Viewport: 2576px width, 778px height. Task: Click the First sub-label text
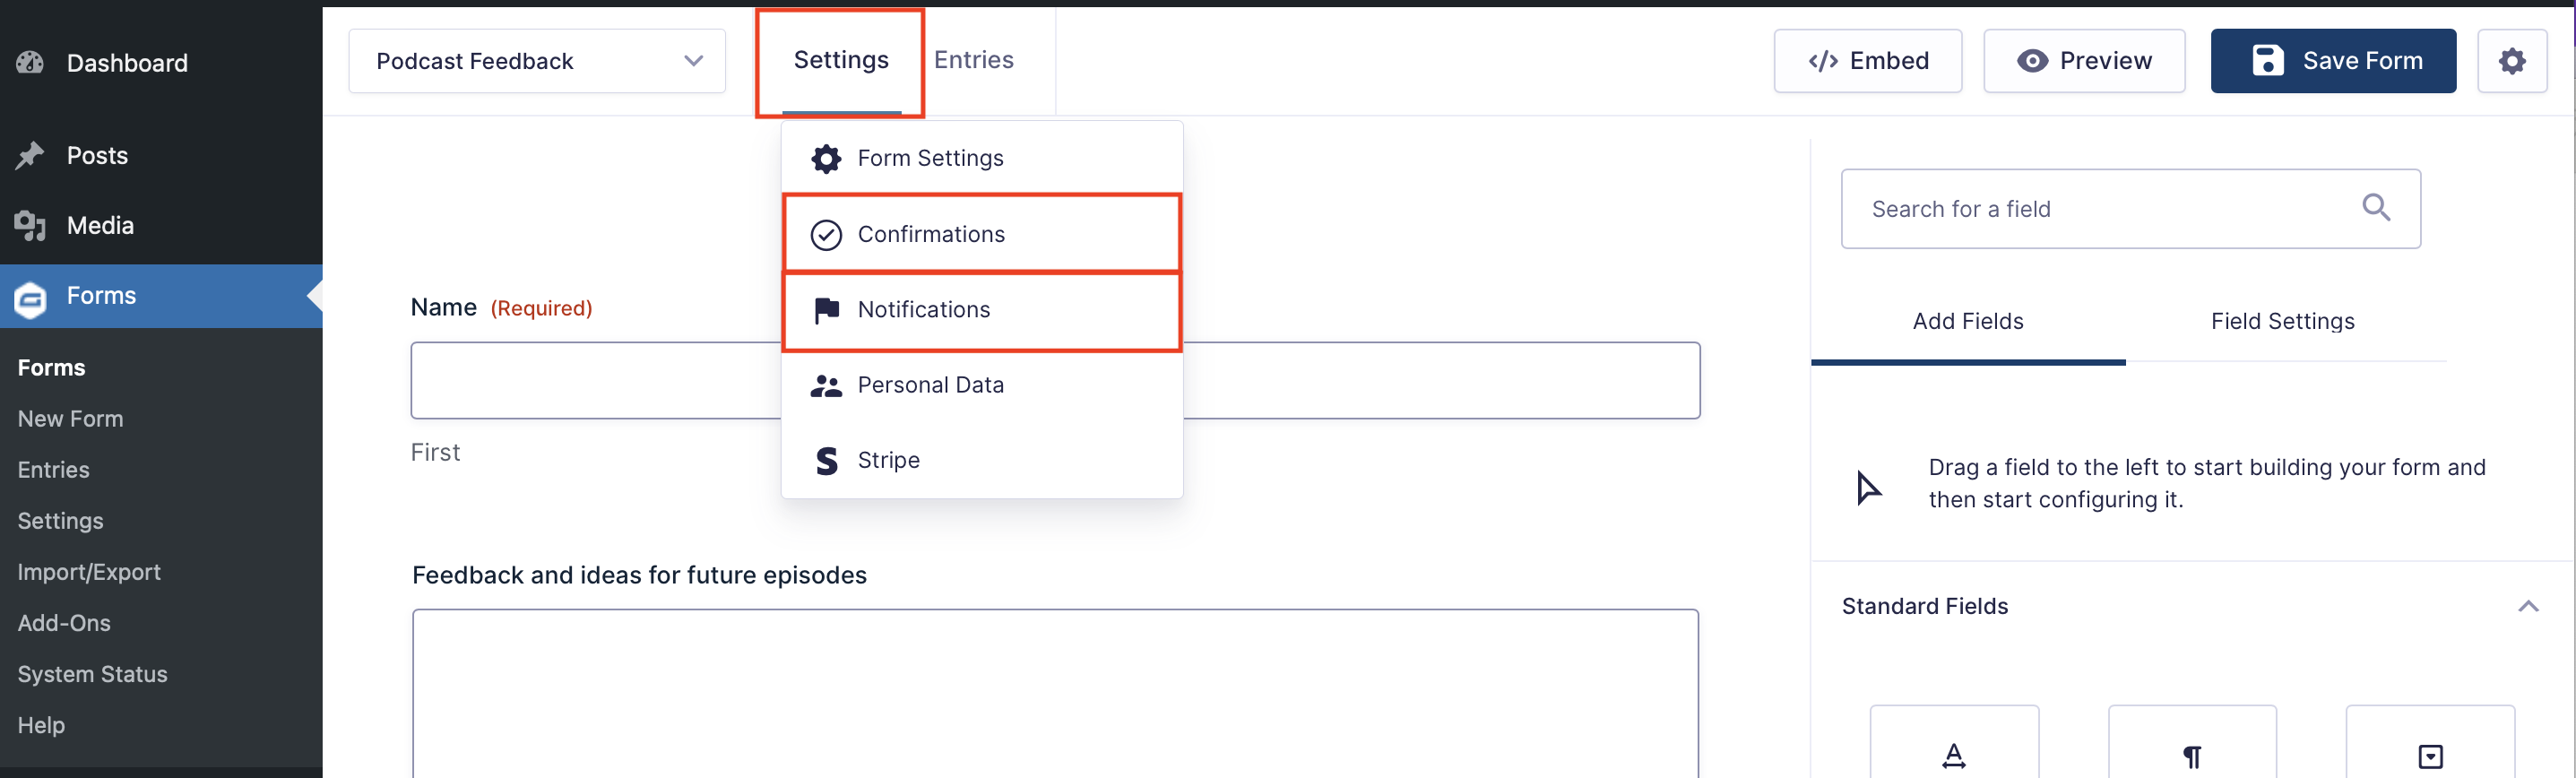pyautogui.click(x=435, y=452)
